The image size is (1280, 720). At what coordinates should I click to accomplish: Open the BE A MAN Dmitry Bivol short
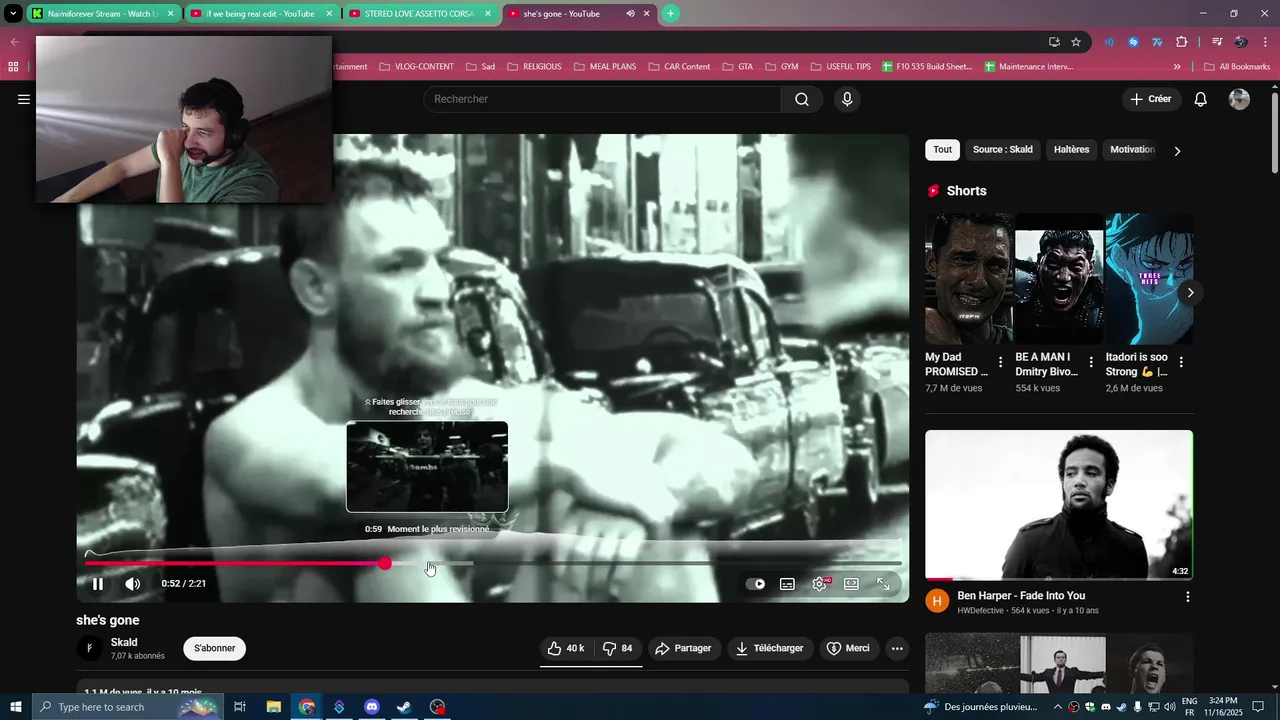[1059, 279]
